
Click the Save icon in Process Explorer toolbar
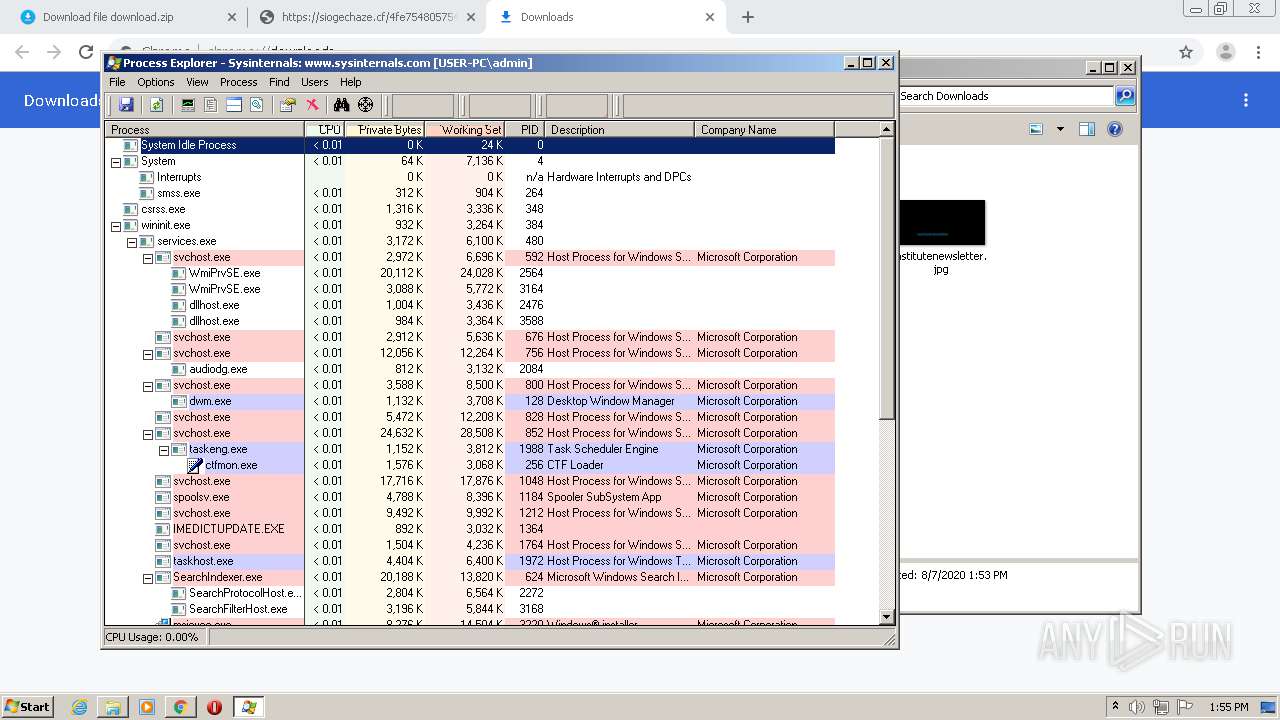[126, 105]
